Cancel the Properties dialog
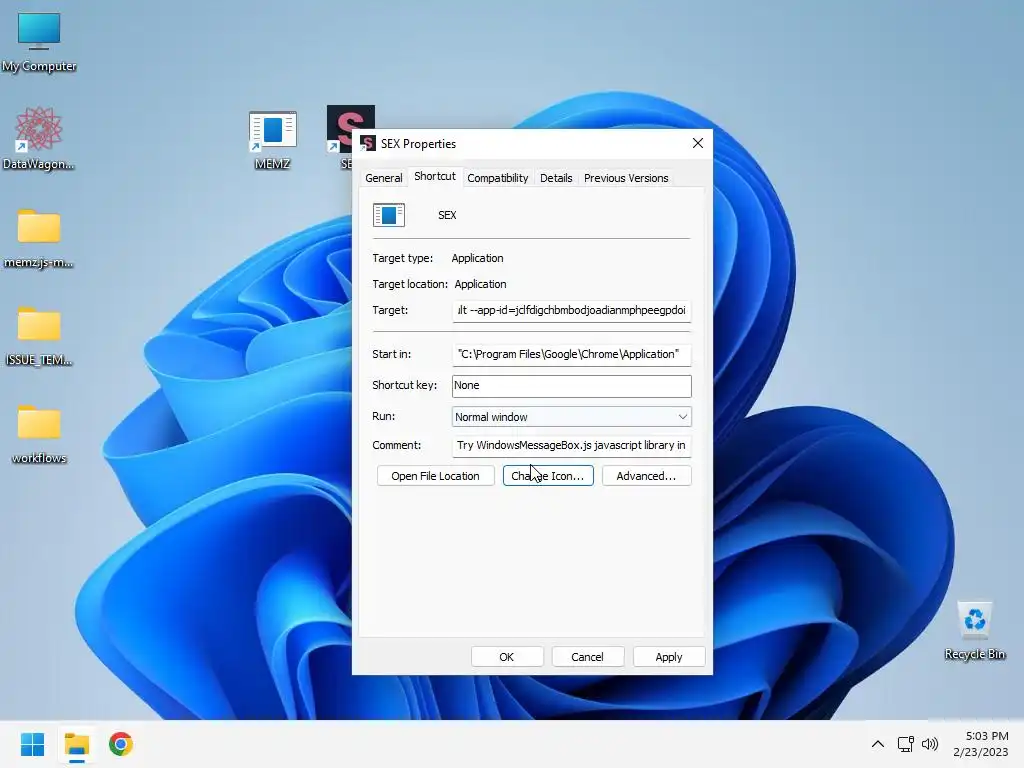The width and height of the screenshot is (1024, 768). (x=587, y=657)
